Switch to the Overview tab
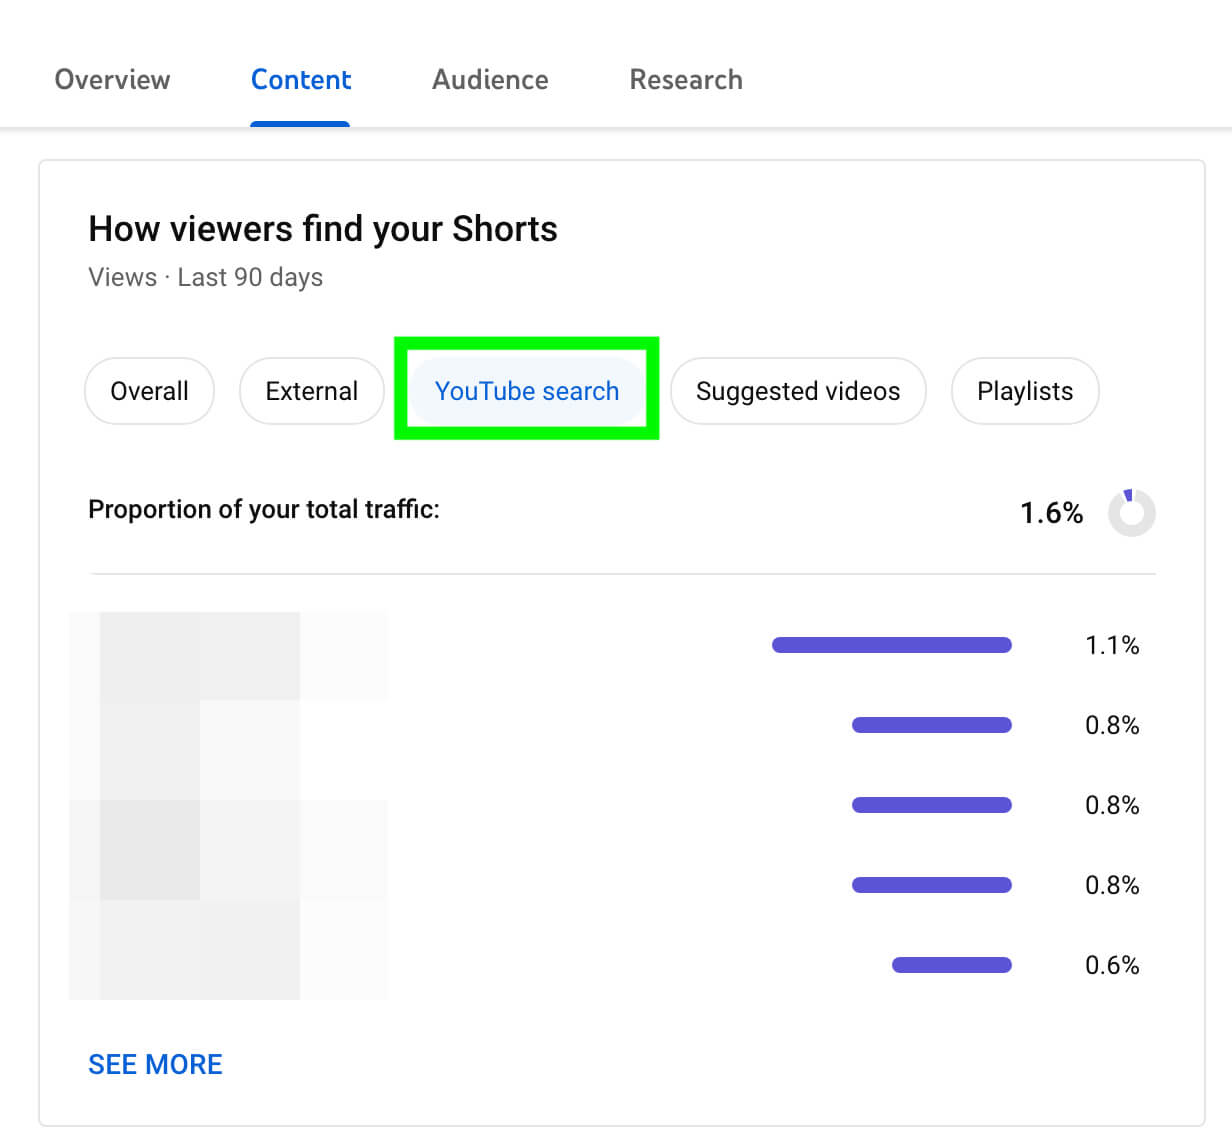 point(112,80)
